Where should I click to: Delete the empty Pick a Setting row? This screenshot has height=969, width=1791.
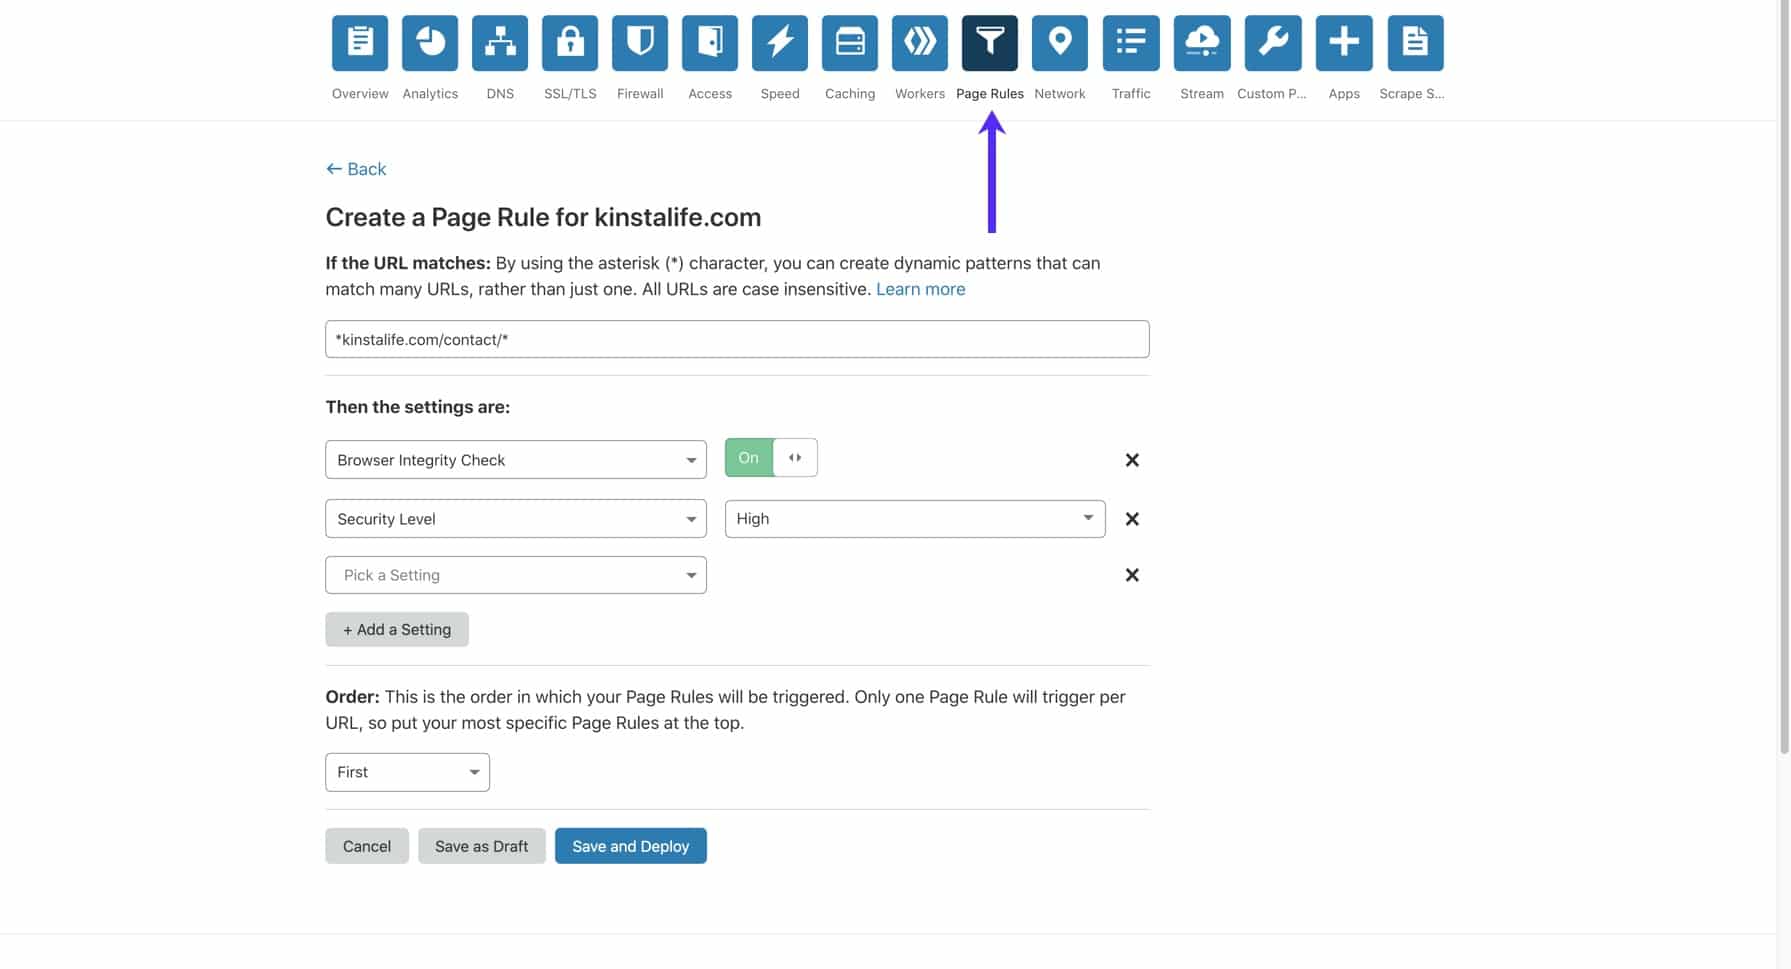[x=1131, y=574]
